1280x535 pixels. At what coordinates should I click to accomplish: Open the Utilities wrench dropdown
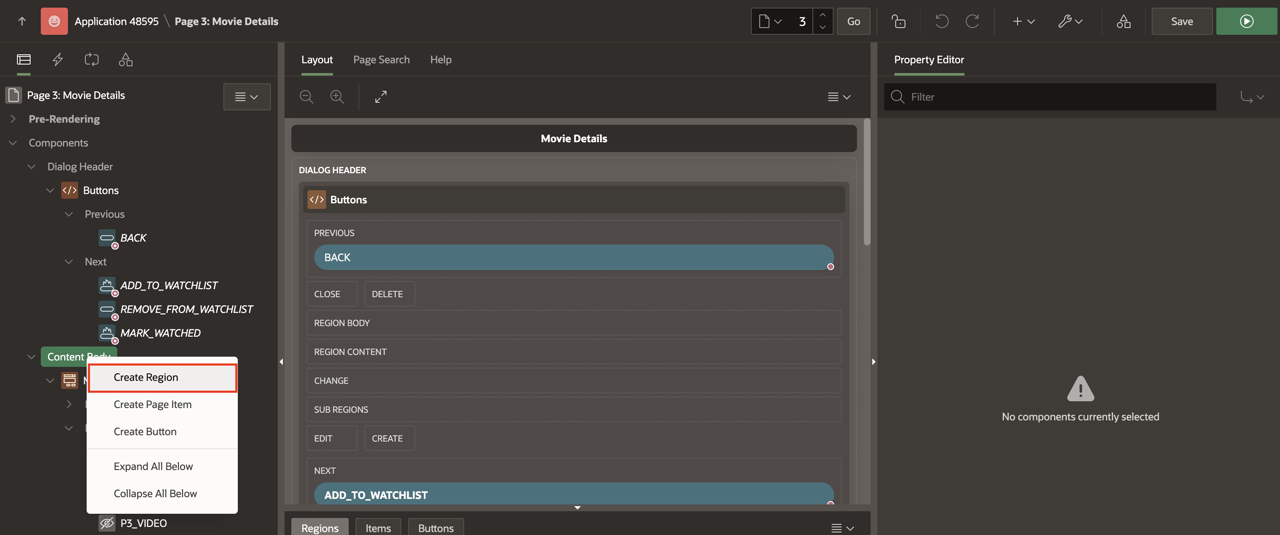point(1070,21)
